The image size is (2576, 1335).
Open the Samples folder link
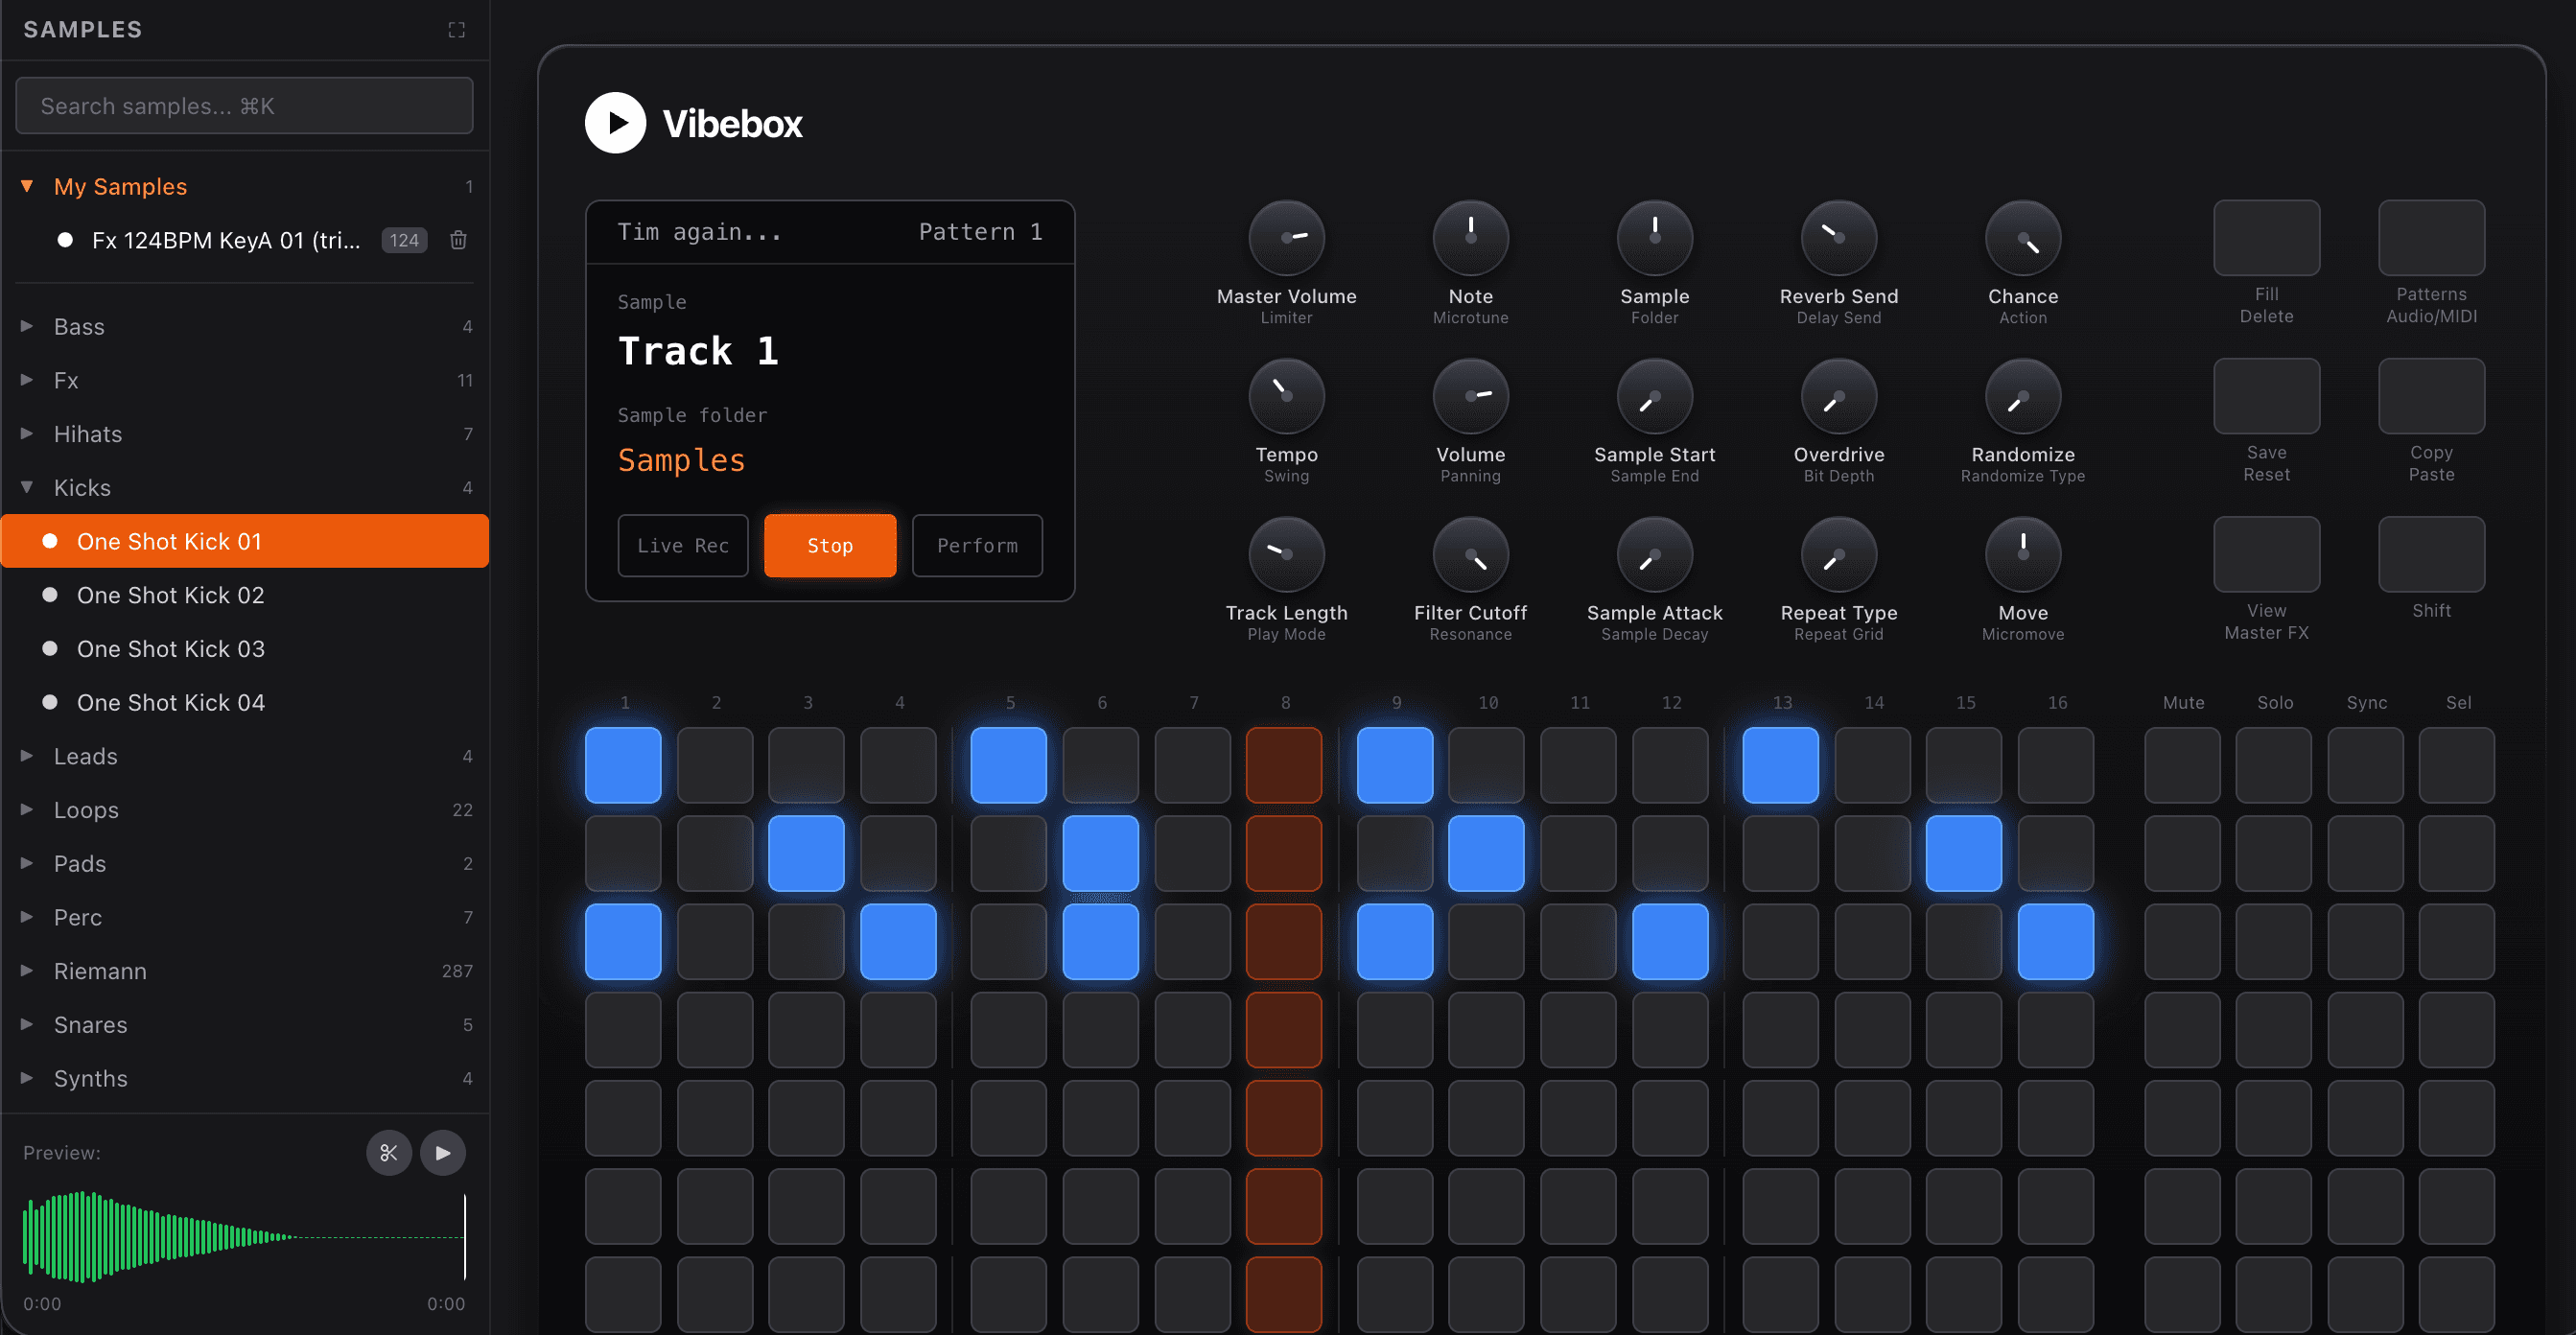681,460
